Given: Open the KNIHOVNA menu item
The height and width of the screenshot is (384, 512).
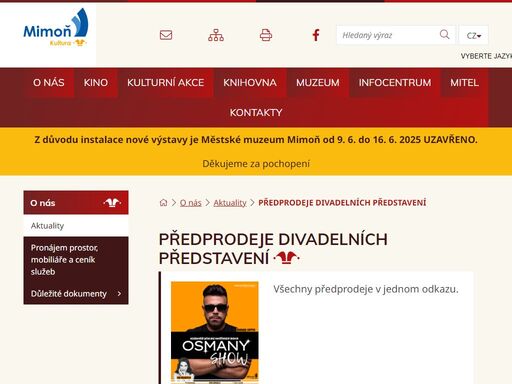Looking at the screenshot, I should [250, 83].
